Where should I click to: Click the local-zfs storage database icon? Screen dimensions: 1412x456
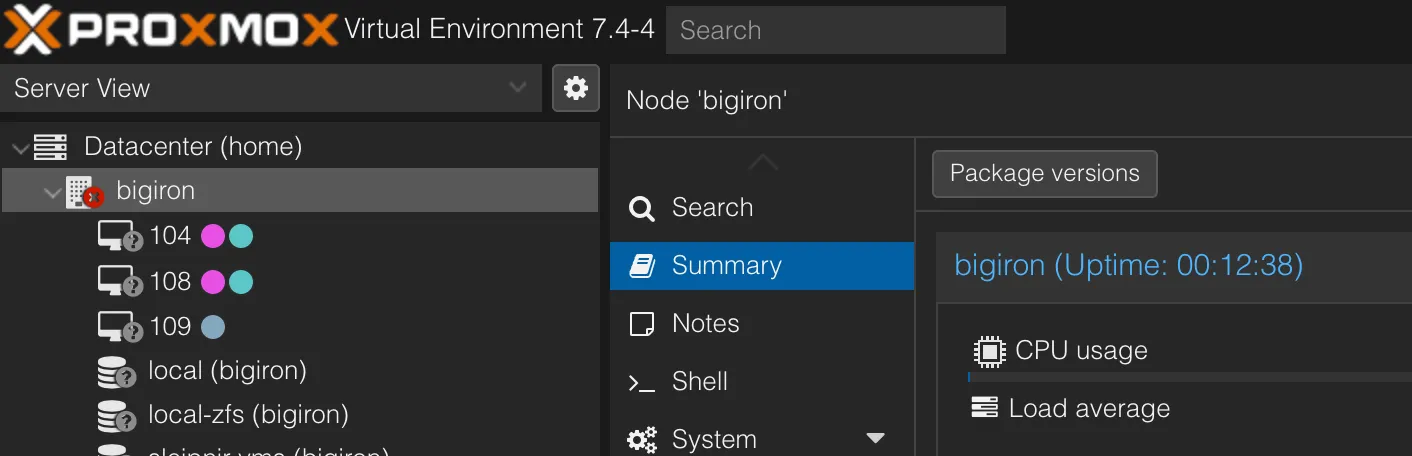(x=117, y=415)
